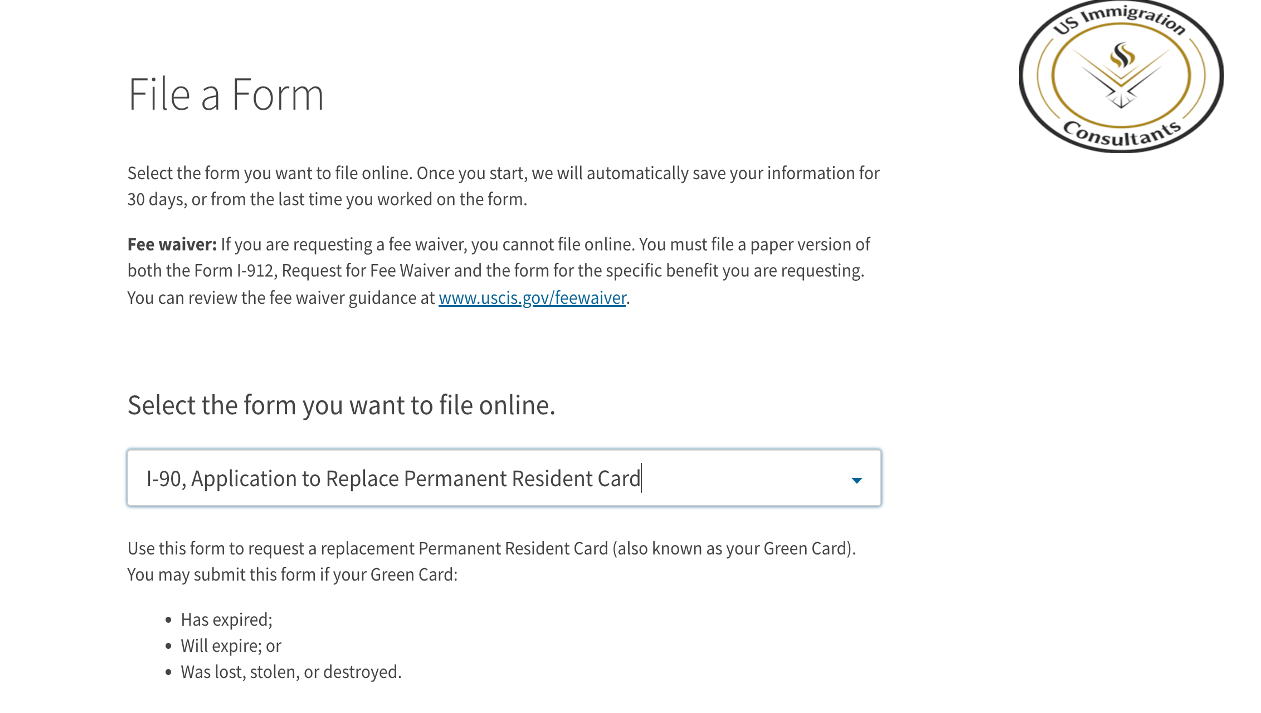This screenshot has height=713, width=1261.
Task: Click the 'Consultants' text on the logo
Action: [1121, 135]
